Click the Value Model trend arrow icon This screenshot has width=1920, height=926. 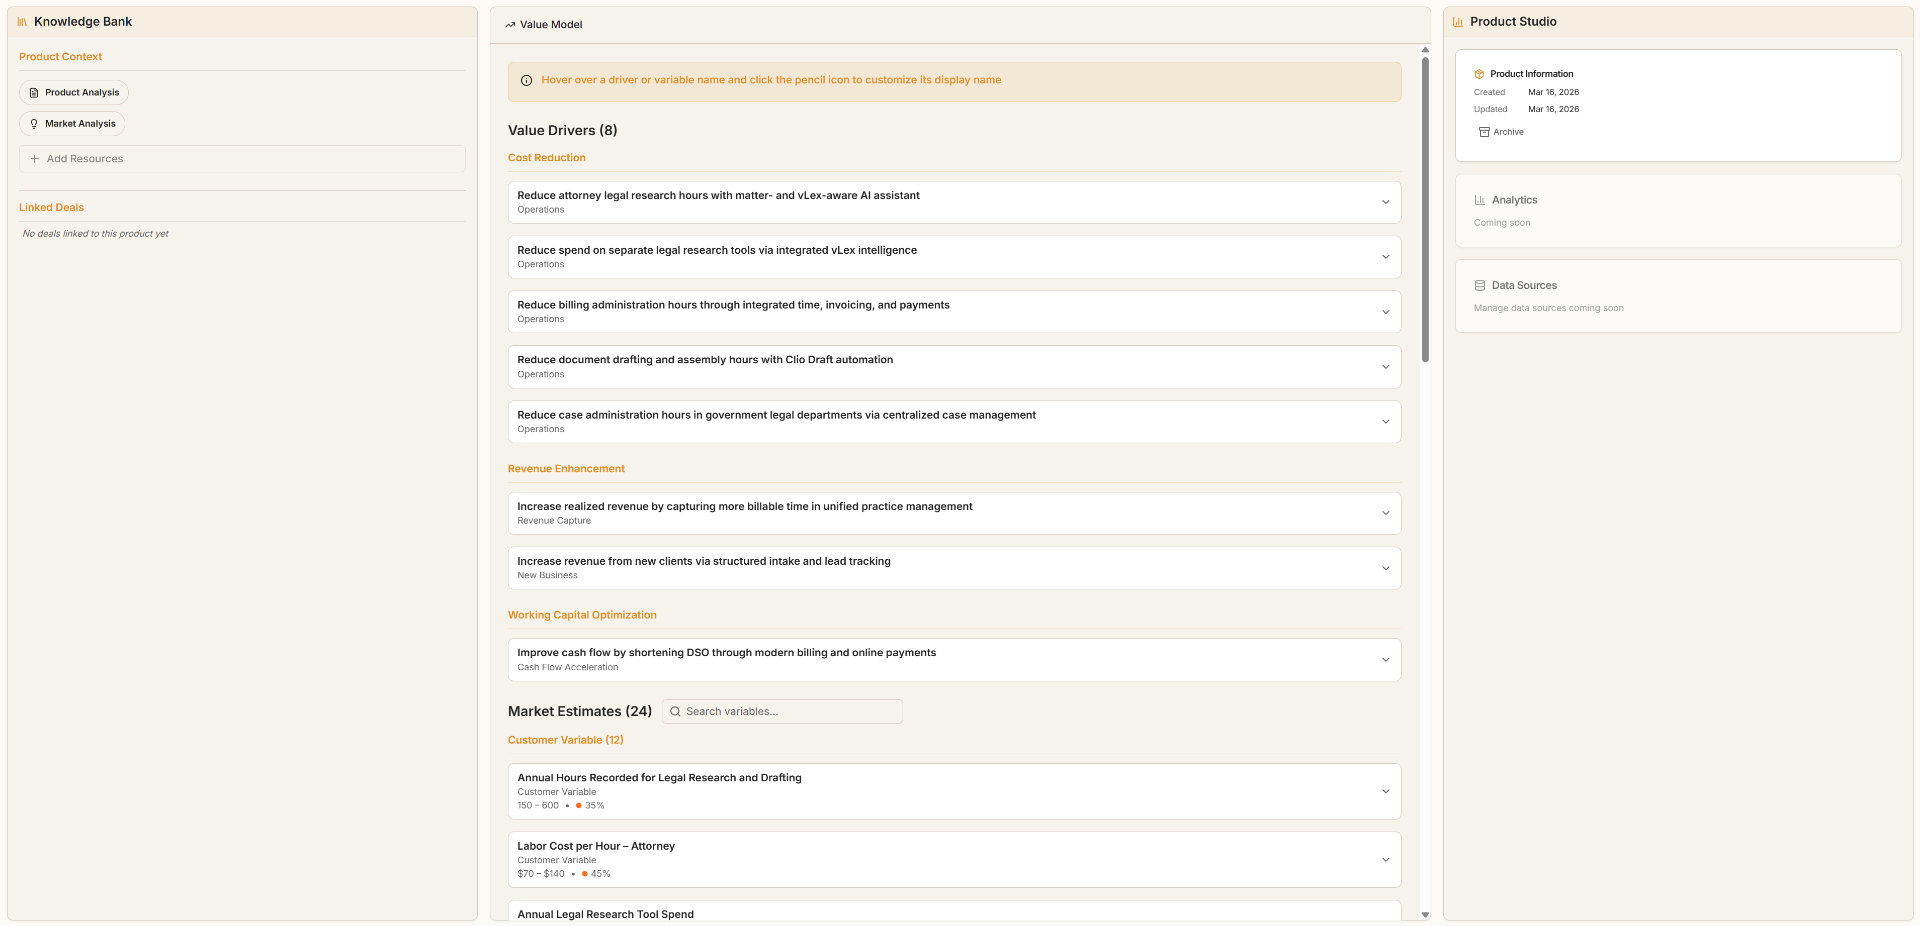pos(510,25)
